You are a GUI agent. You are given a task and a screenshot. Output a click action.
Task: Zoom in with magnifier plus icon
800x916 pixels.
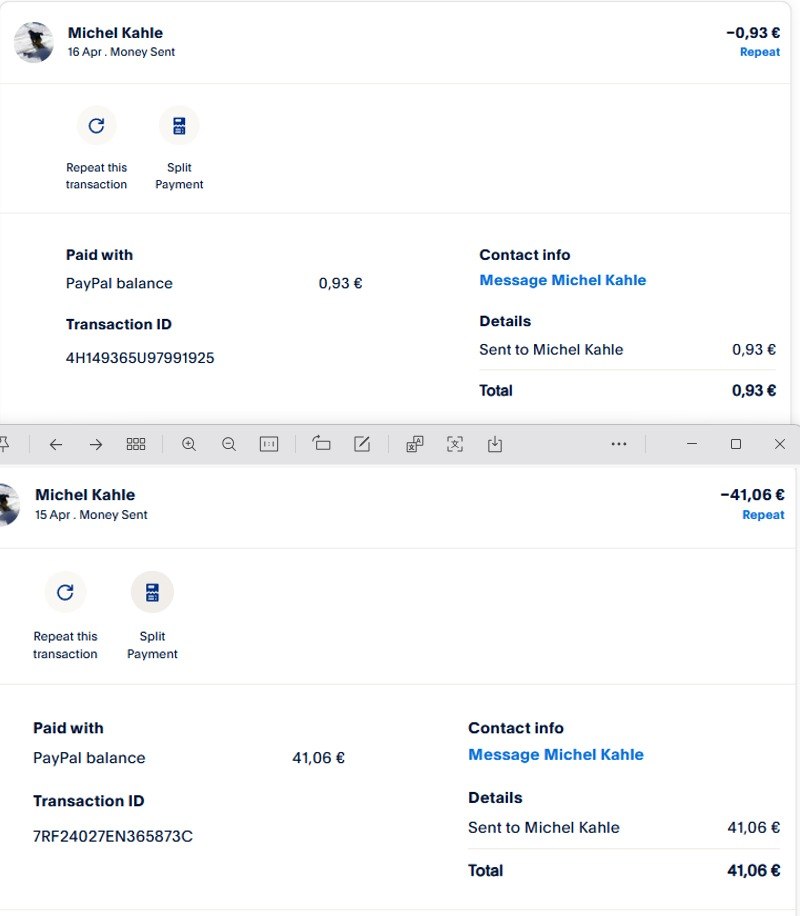coord(188,444)
